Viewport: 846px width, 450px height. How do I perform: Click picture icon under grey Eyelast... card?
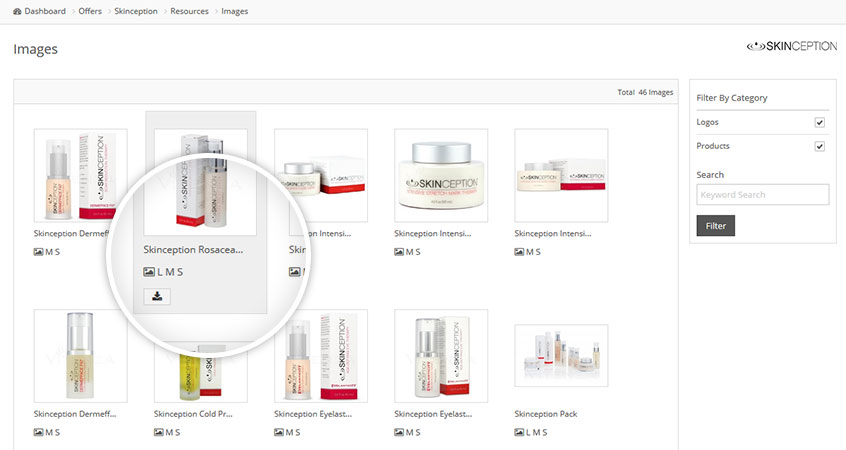point(399,432)
